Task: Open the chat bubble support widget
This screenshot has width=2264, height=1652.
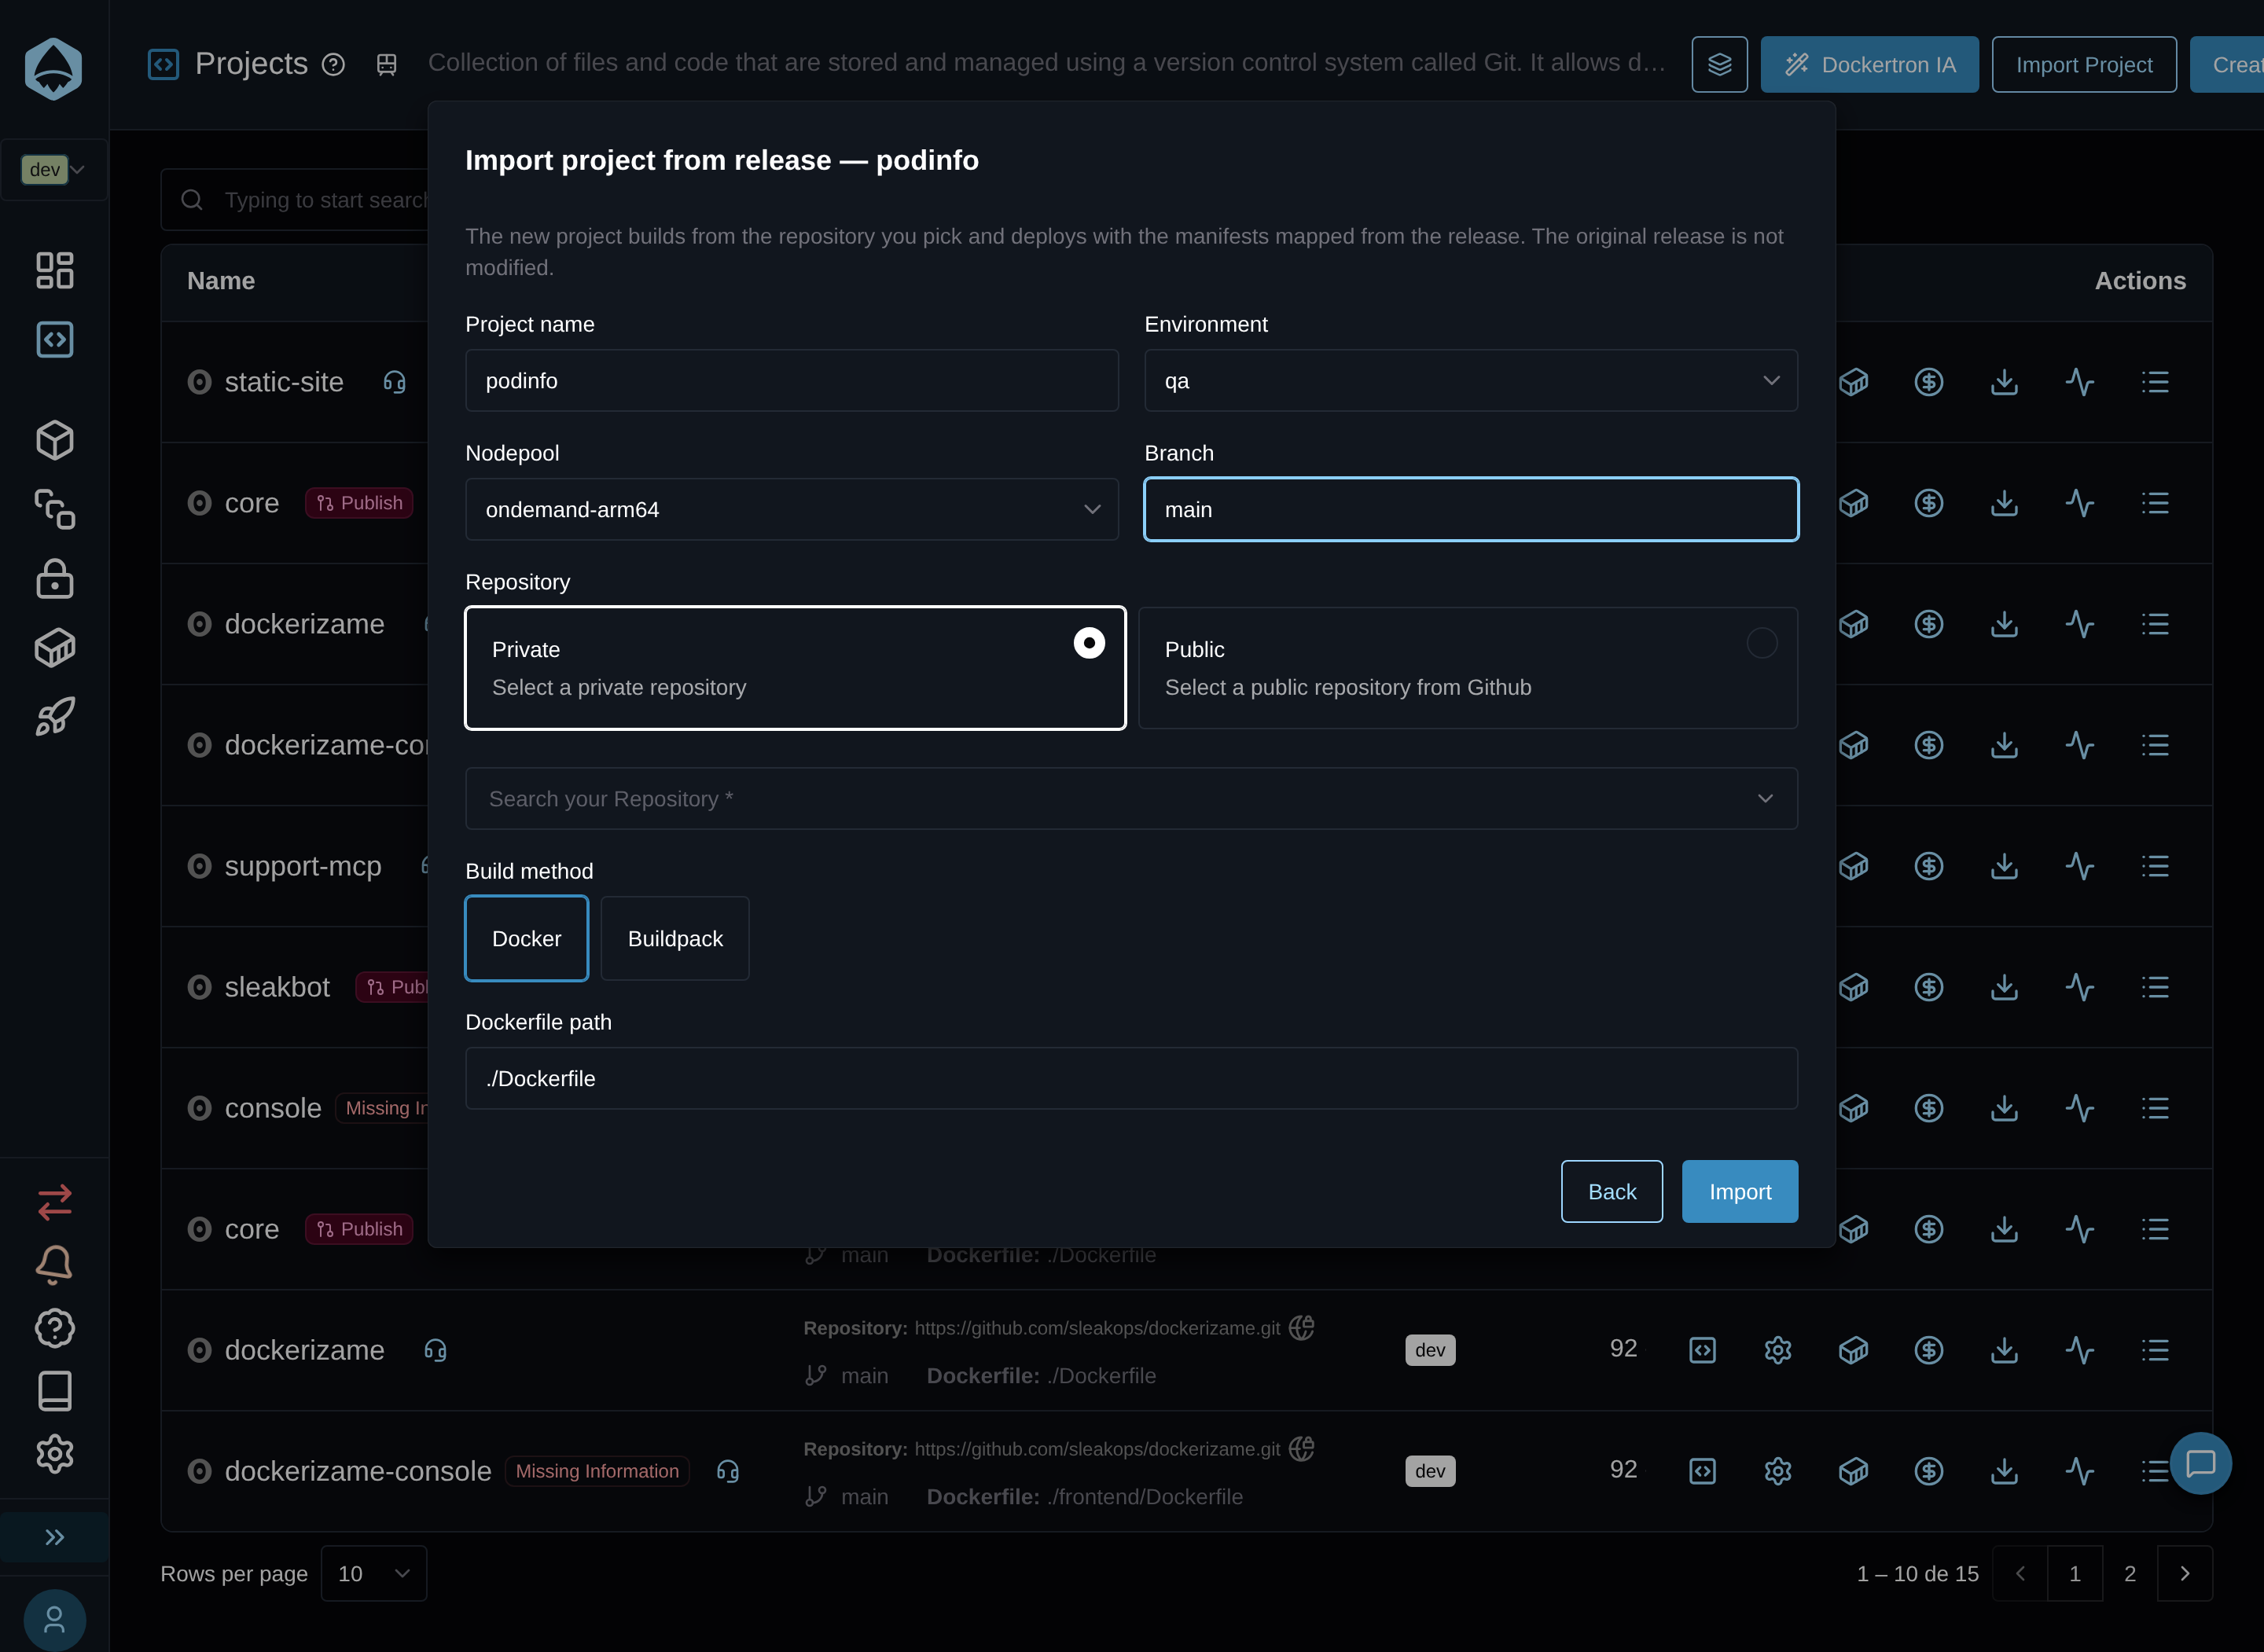Action: (x=2200, y=1463)
